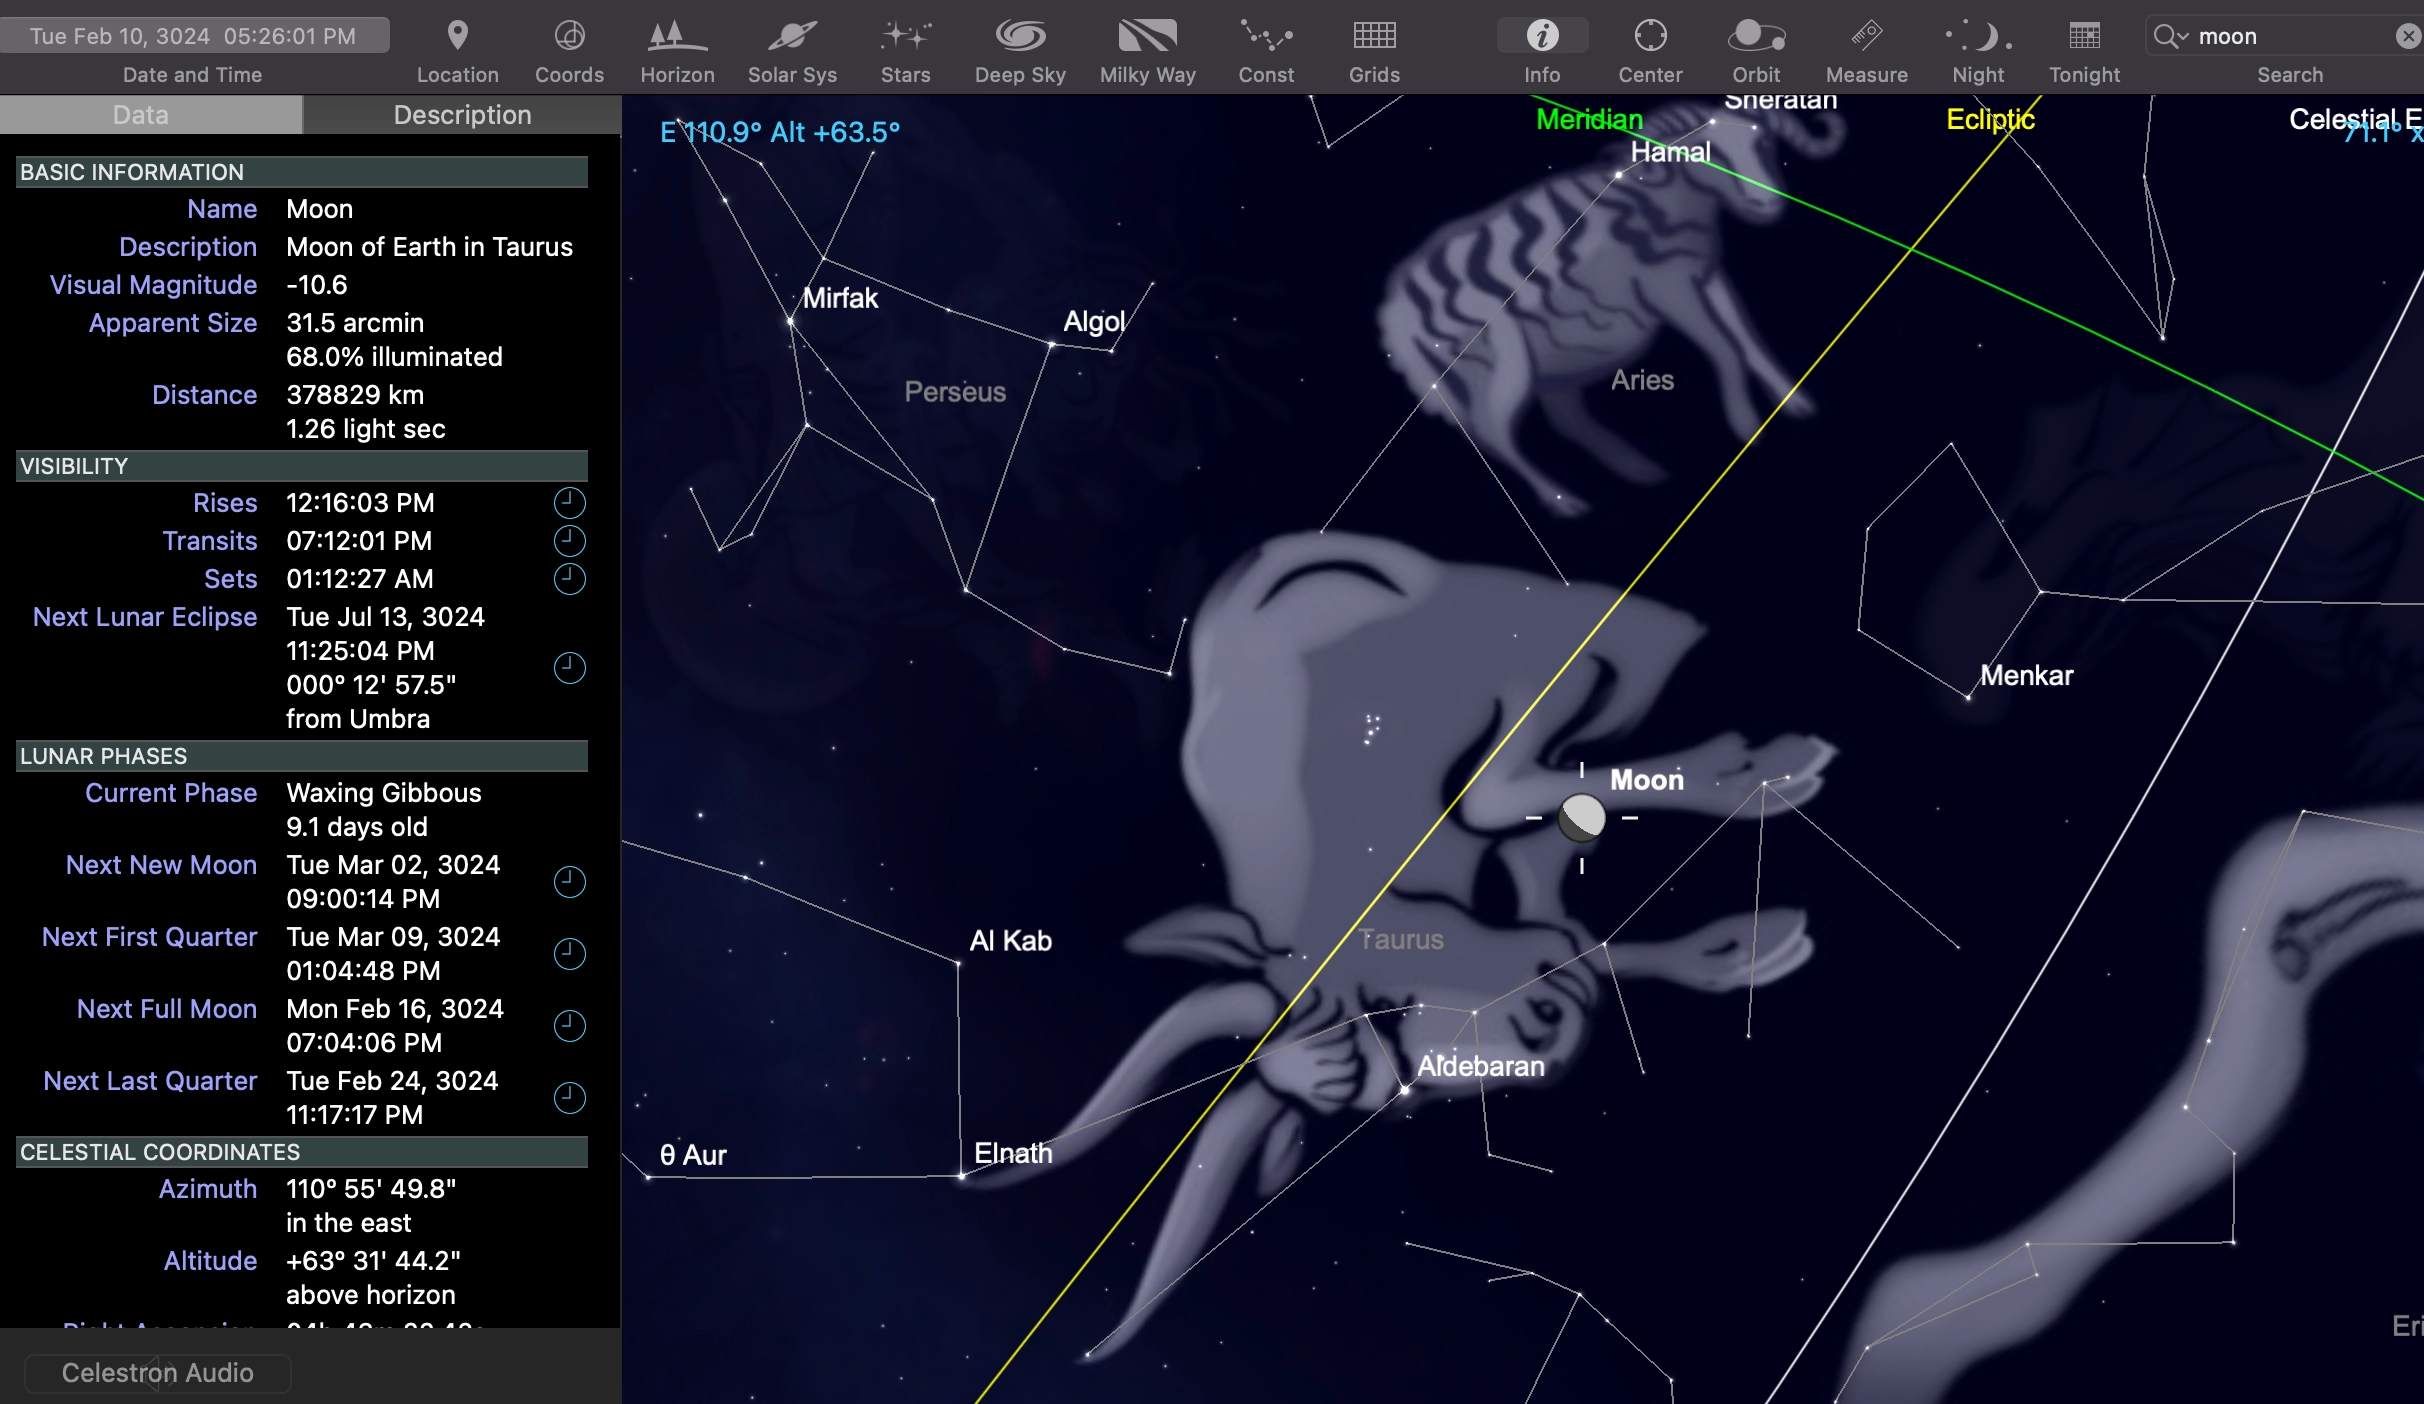Toggle the Stars display icon

coord(905,37)
